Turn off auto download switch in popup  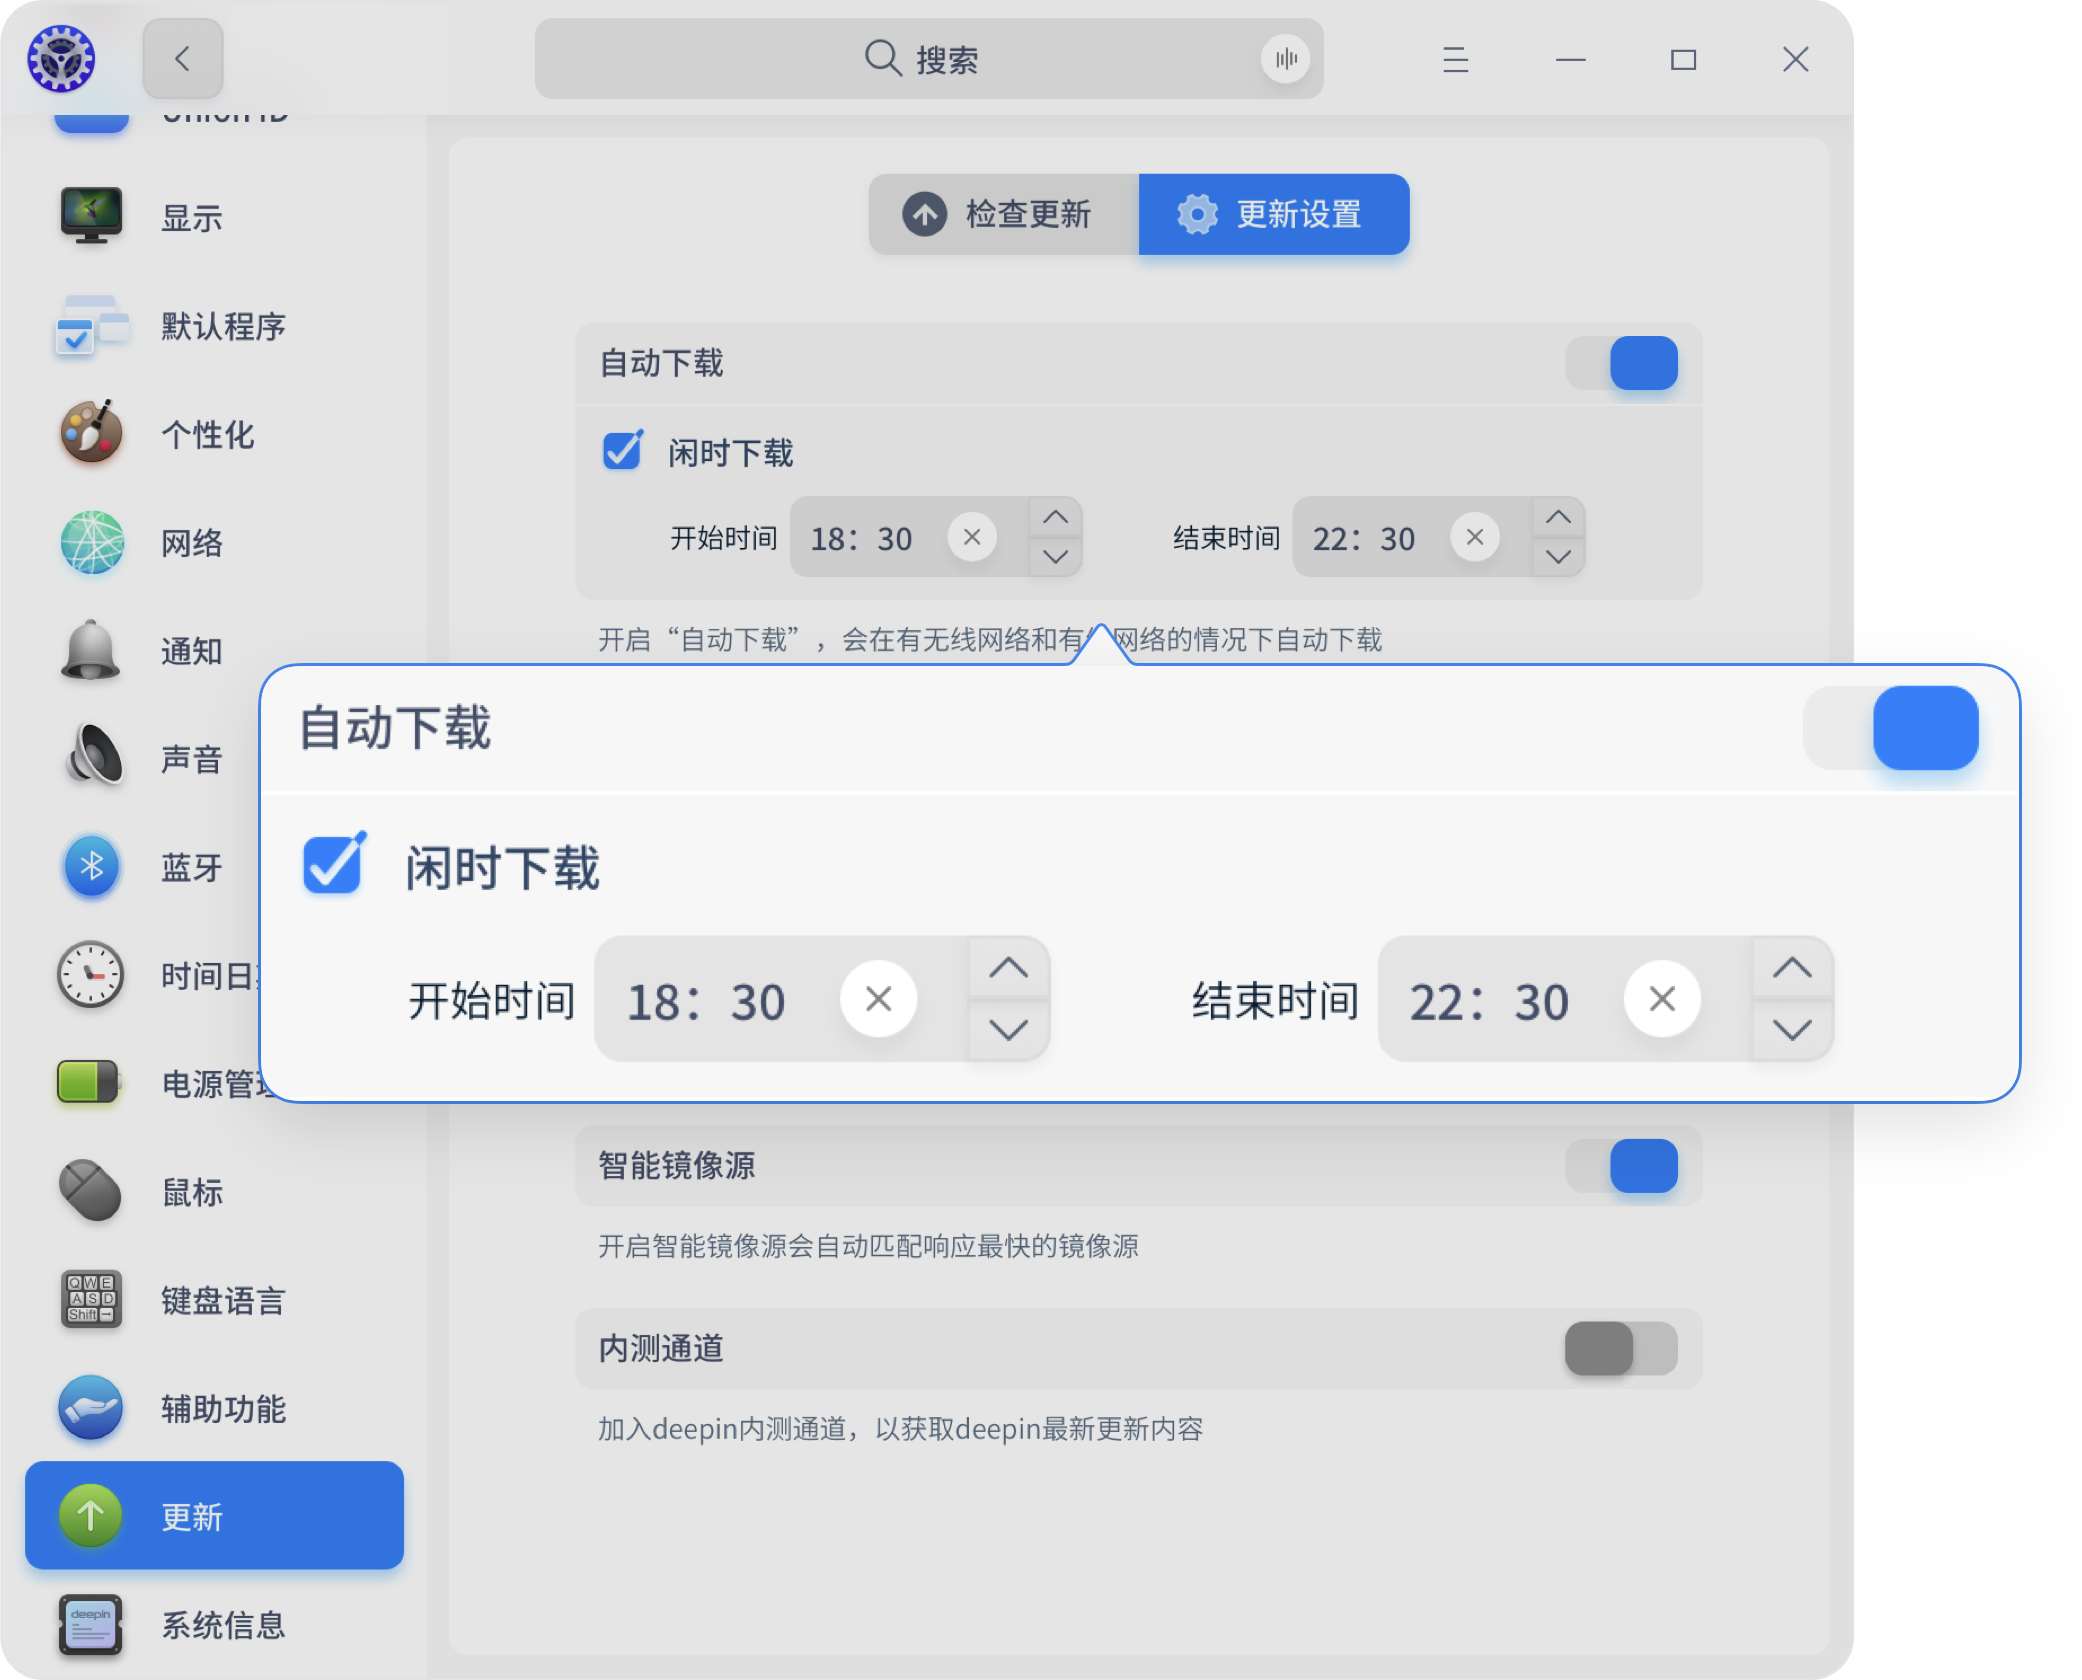[x=1891, y=728]
